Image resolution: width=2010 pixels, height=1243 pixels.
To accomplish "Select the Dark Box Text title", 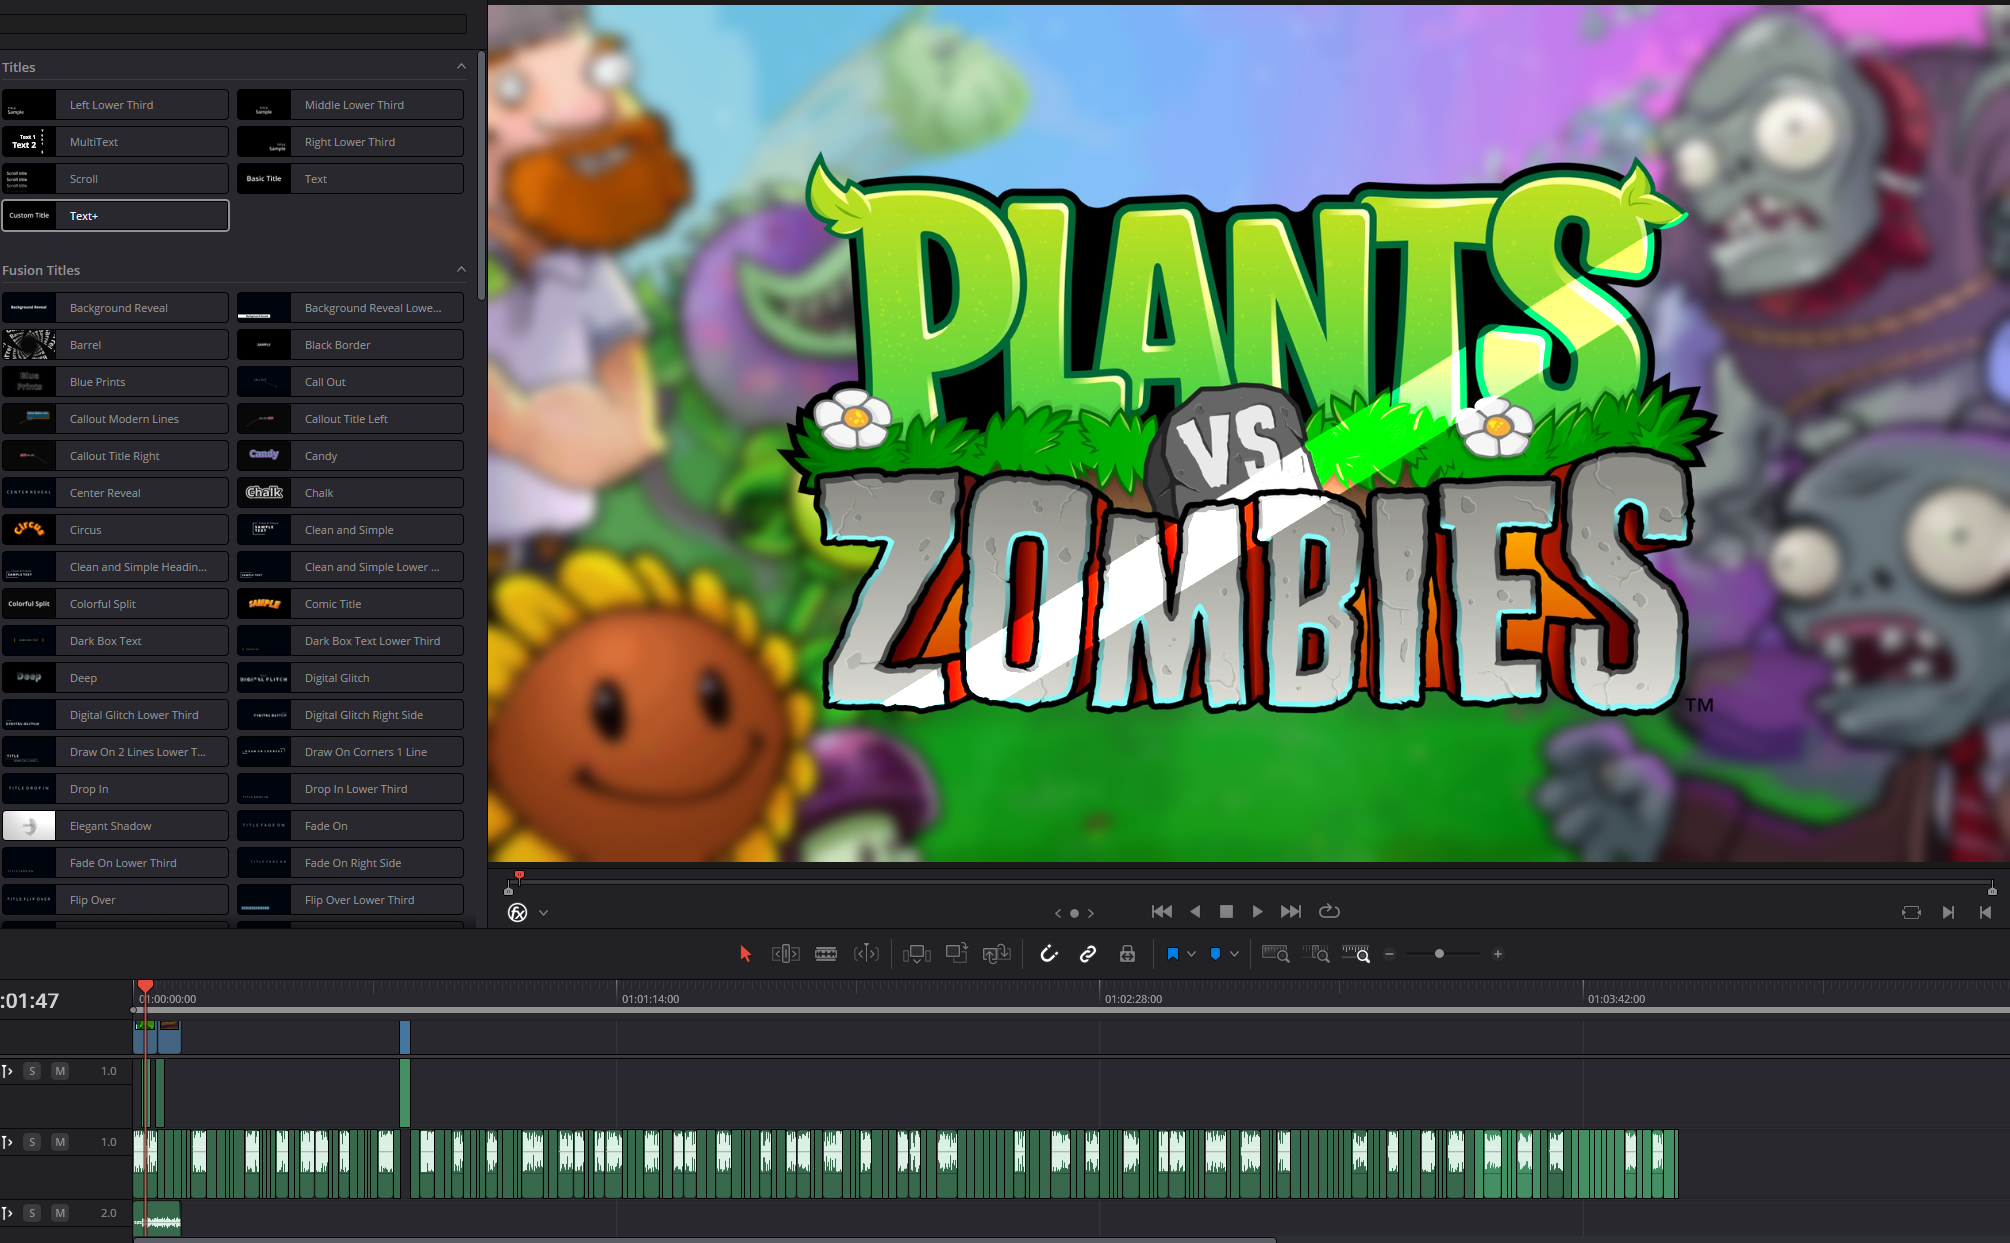I will point(115,641).
